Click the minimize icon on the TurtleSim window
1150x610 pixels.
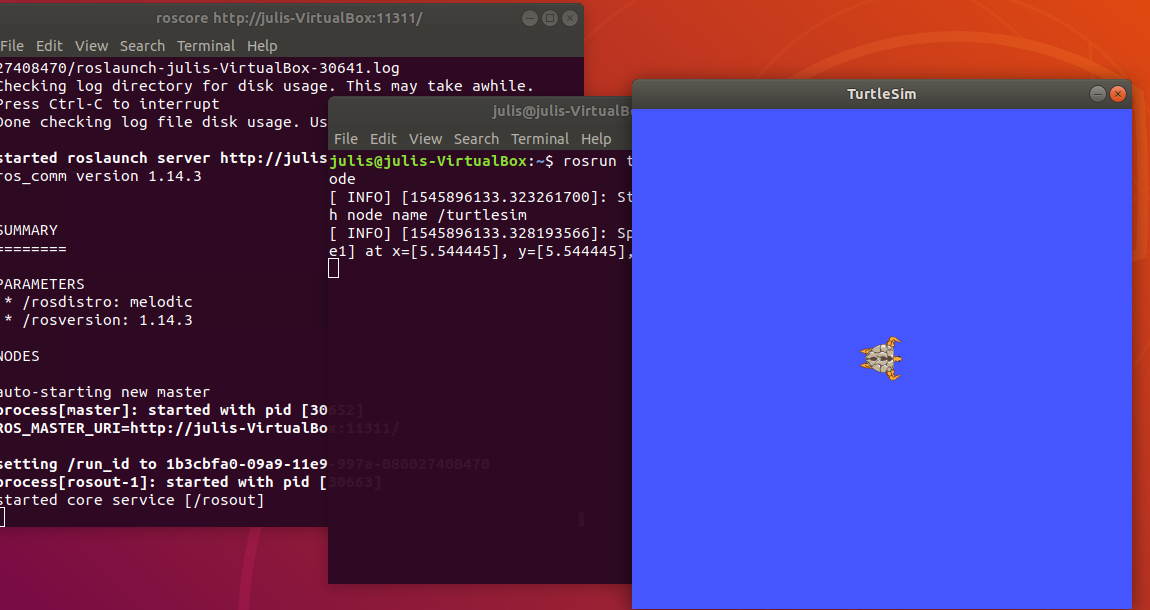click(x=1097, y=93)
